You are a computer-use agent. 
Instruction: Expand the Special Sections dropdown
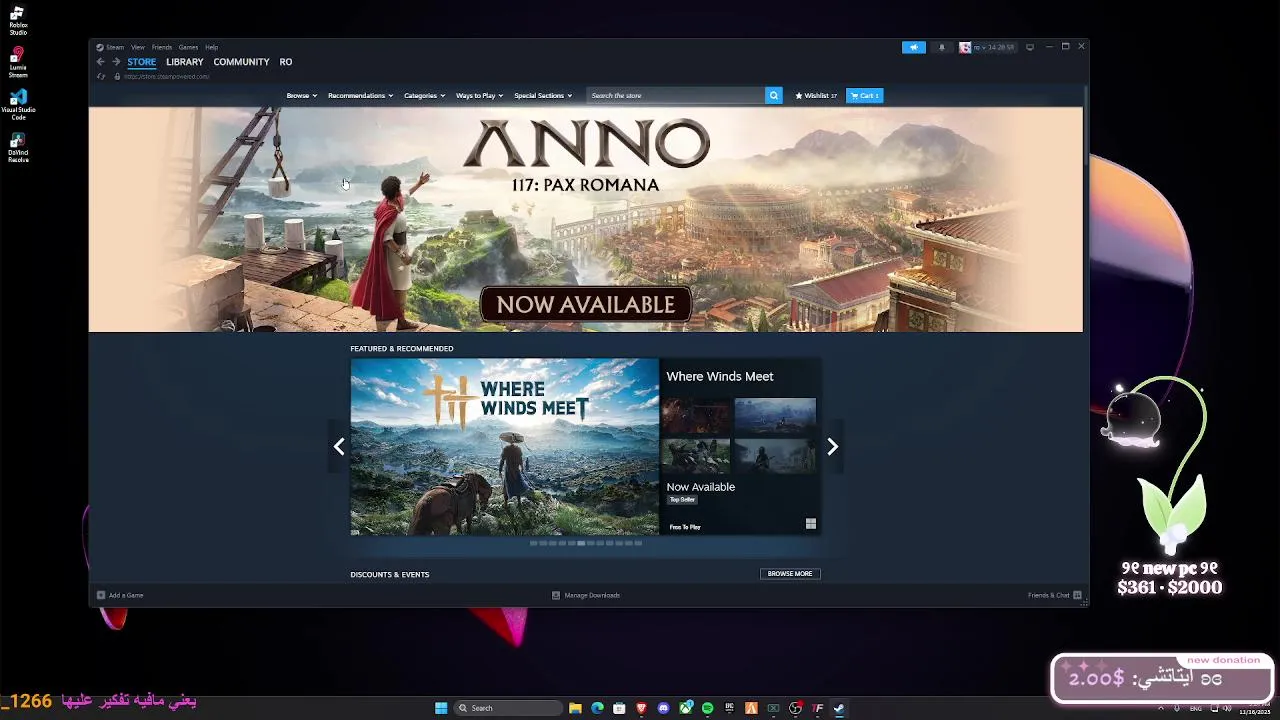(x=543, y=95)
